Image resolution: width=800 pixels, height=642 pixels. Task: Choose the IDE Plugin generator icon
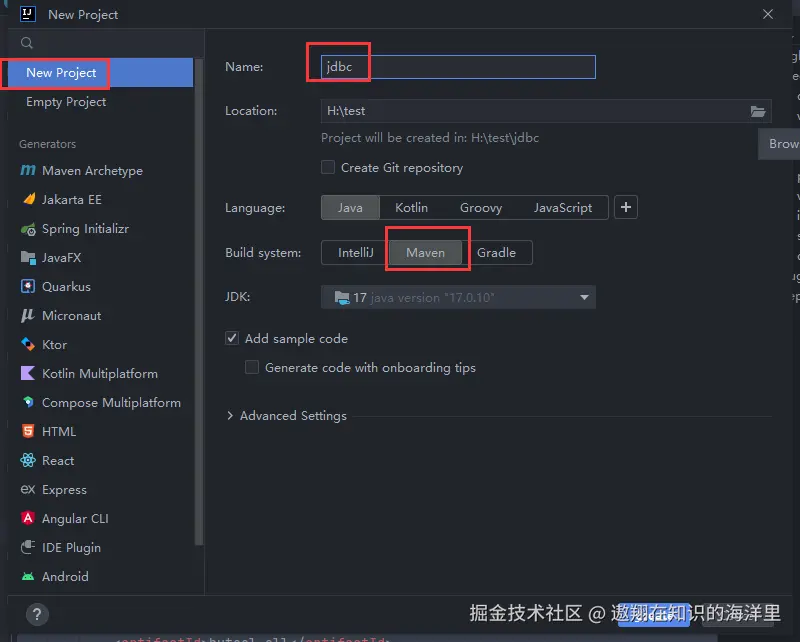pos(28,547)
